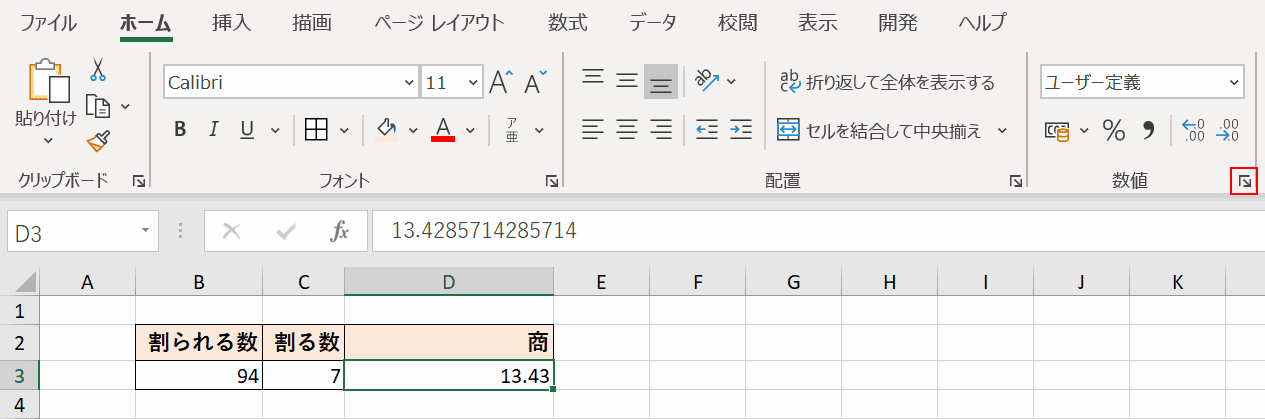Click the formula bar confirm checkmark
The width and height of the screenshot is (1265, 419).
[x=287, y=232]
